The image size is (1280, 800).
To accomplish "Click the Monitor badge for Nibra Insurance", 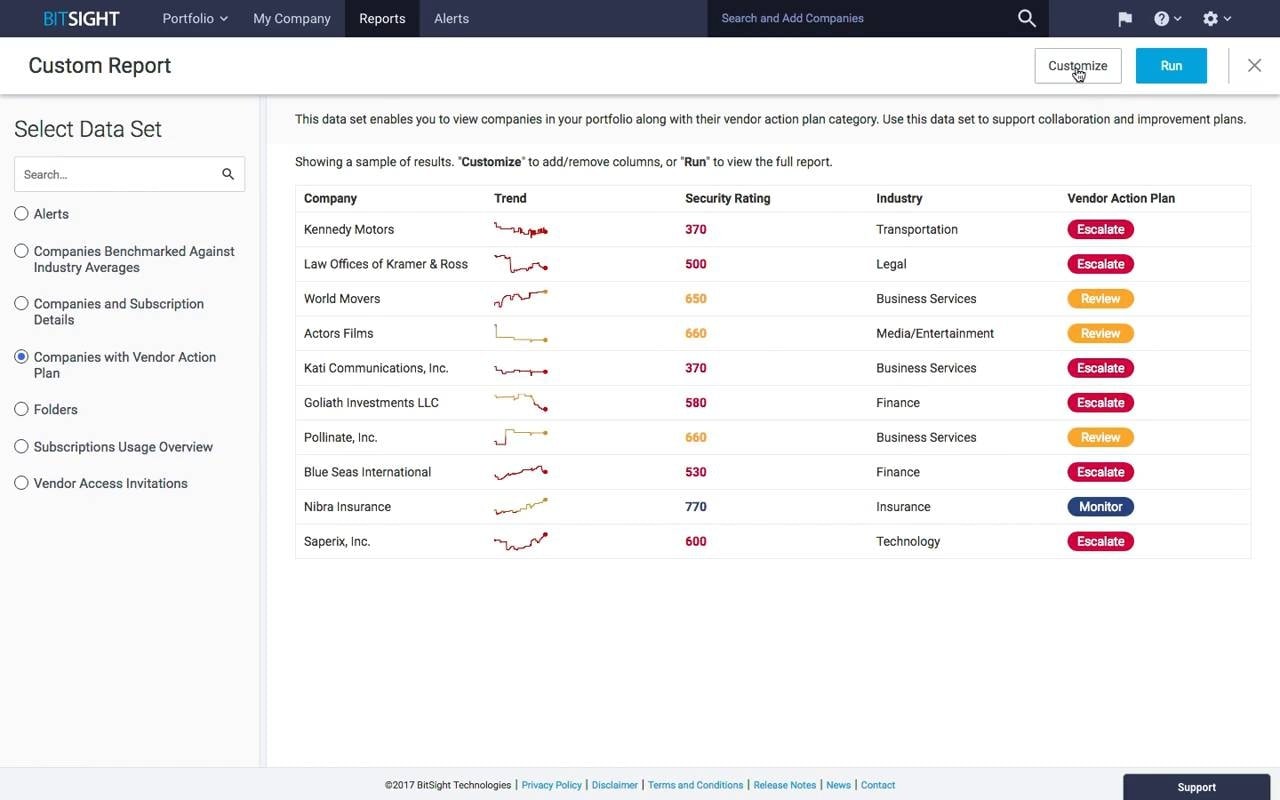I will pyautogui.click(x=1100, y=507).
